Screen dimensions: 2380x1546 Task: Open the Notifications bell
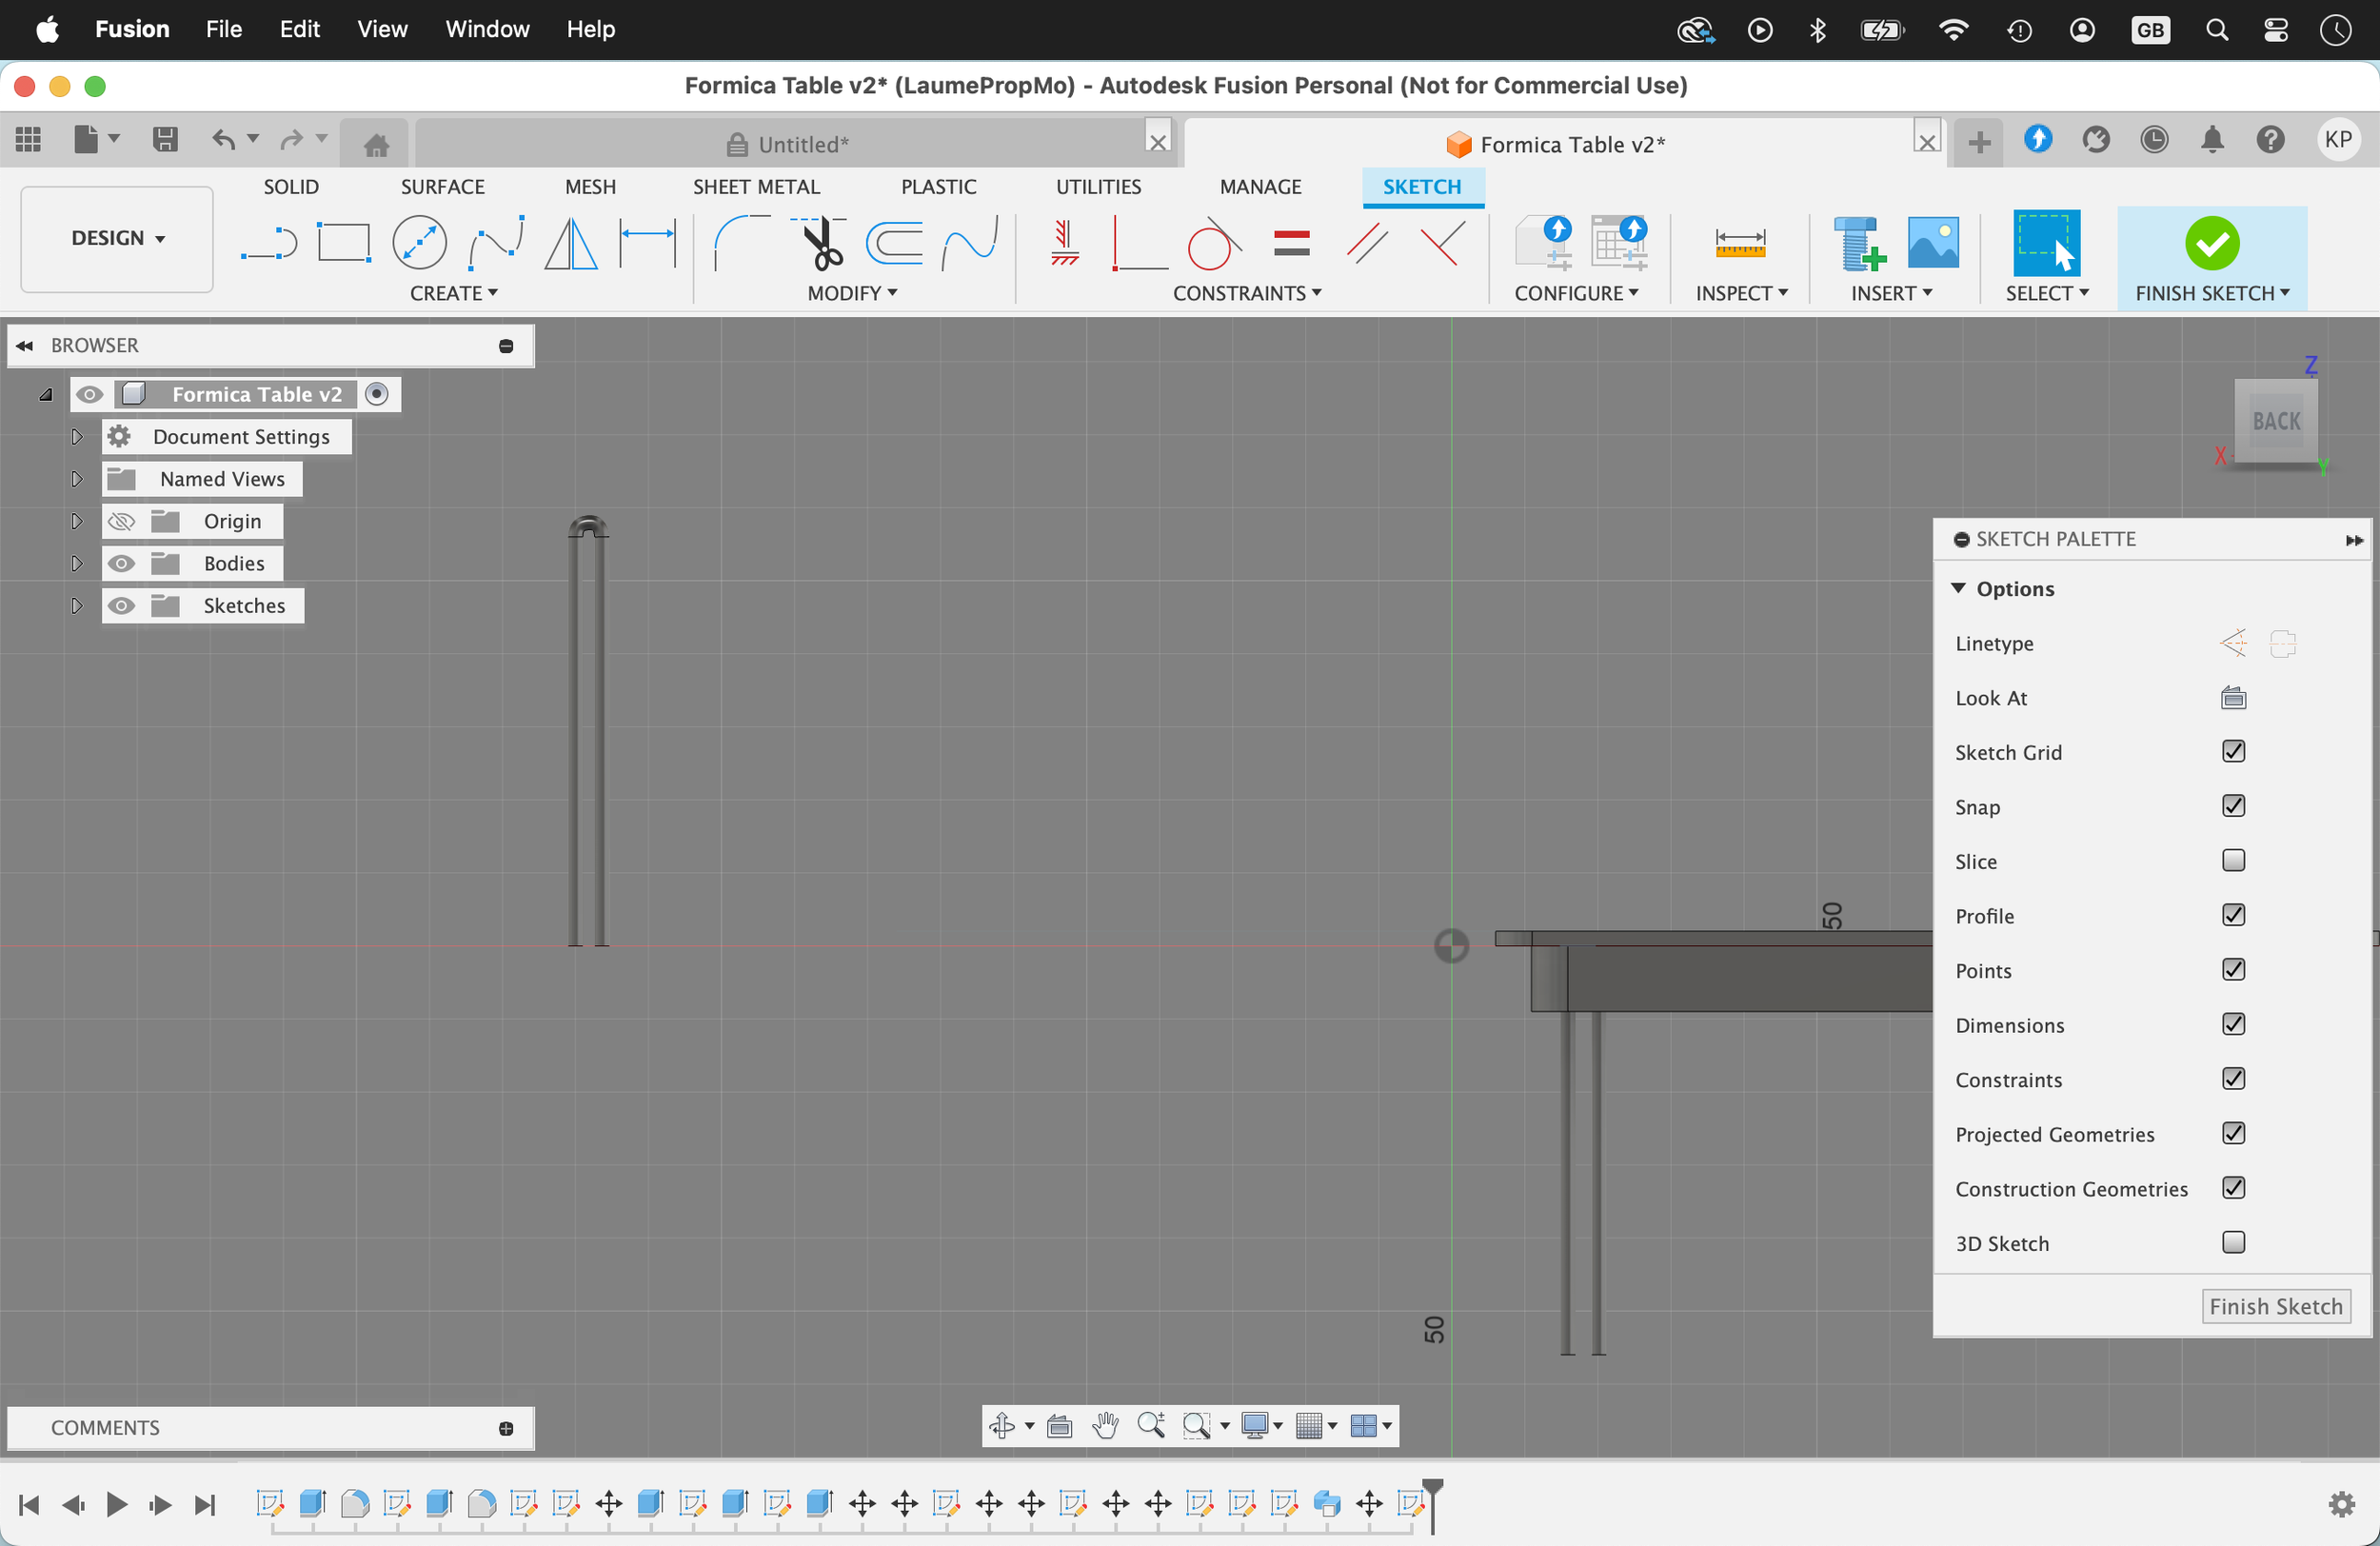click(x=2212, y=139)
